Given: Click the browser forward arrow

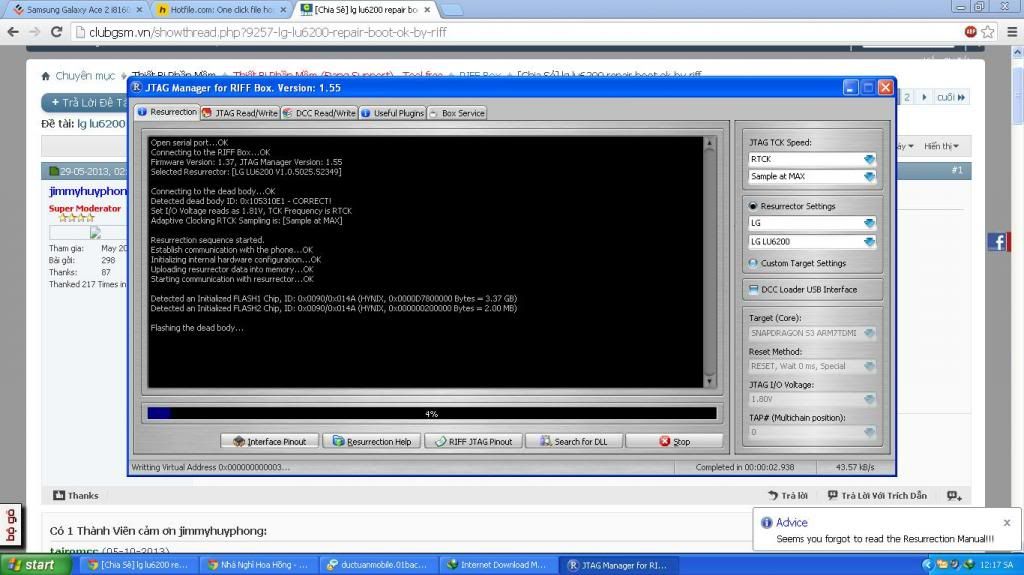Looking at the screenshot, I should pyautogui.click(x=34, y=32).
